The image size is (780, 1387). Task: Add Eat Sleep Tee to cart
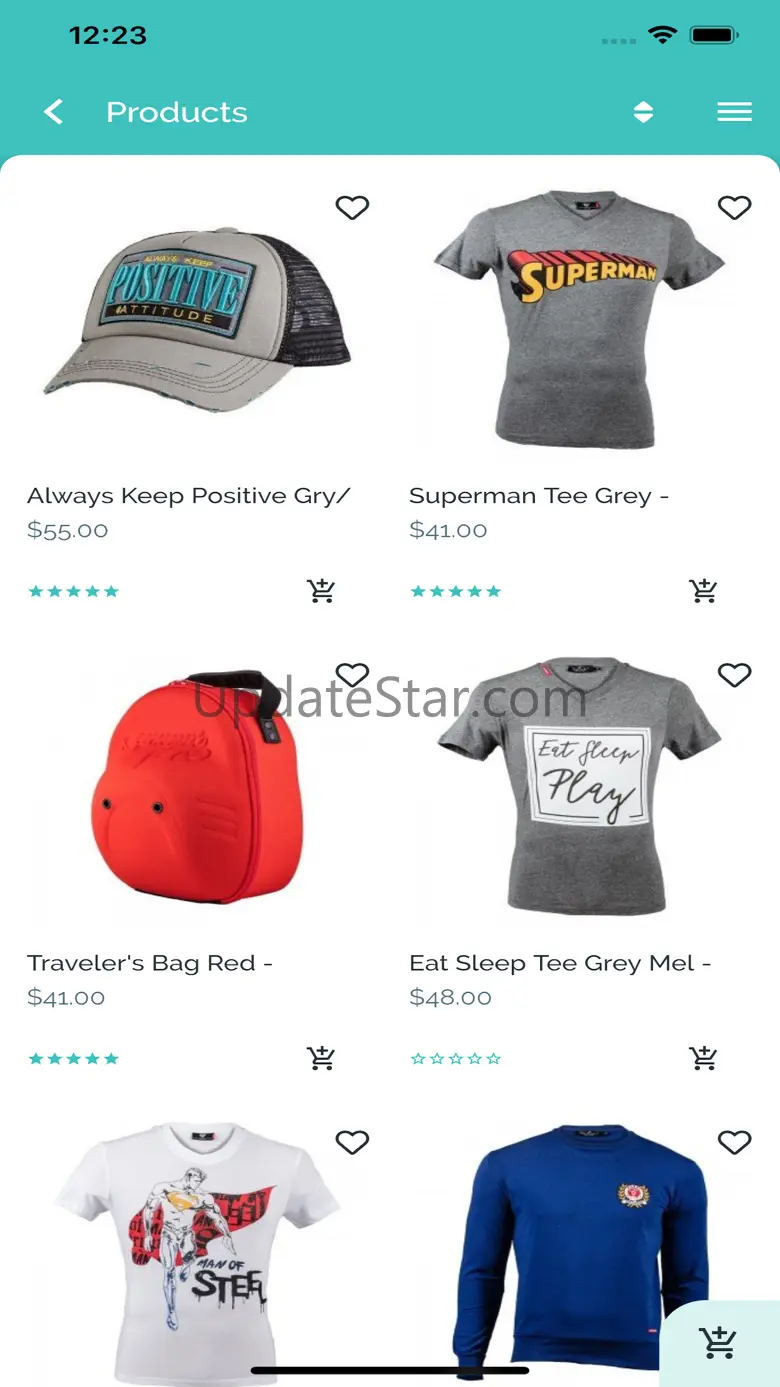tap(703, 1058)
